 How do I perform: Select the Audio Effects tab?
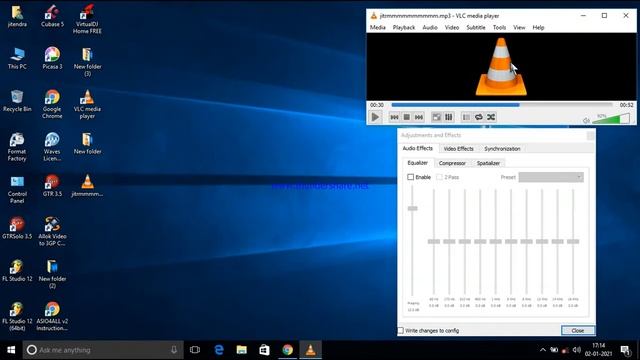418,148
